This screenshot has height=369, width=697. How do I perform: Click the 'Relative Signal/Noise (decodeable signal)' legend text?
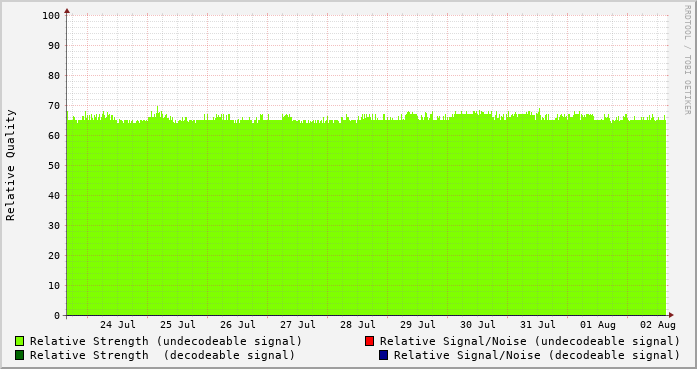537,355
